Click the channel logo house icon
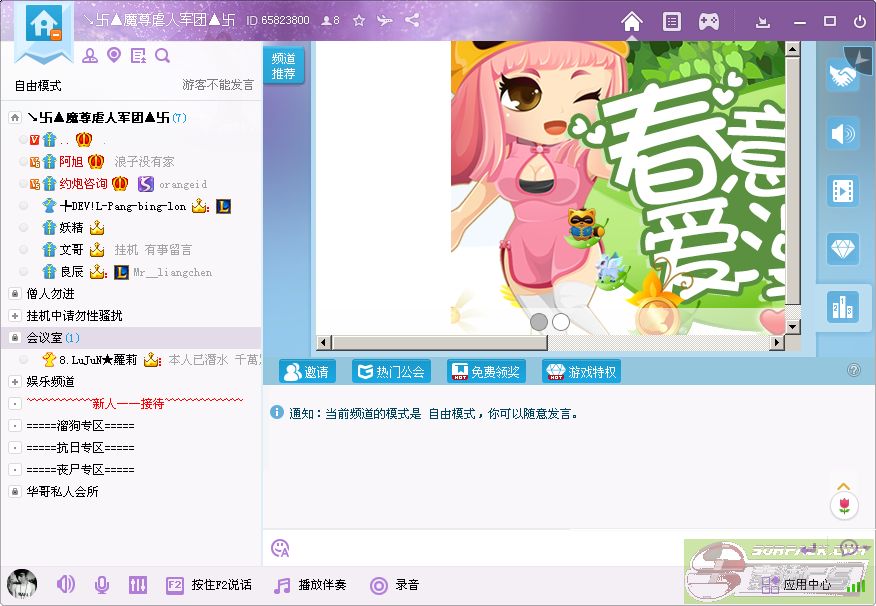 pyautogui.click(x=44, y=25)
